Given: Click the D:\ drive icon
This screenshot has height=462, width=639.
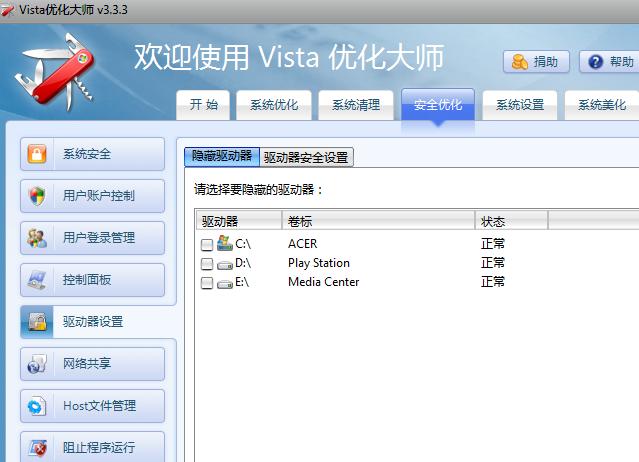Looking at the screenshot, I should point(225,265).
